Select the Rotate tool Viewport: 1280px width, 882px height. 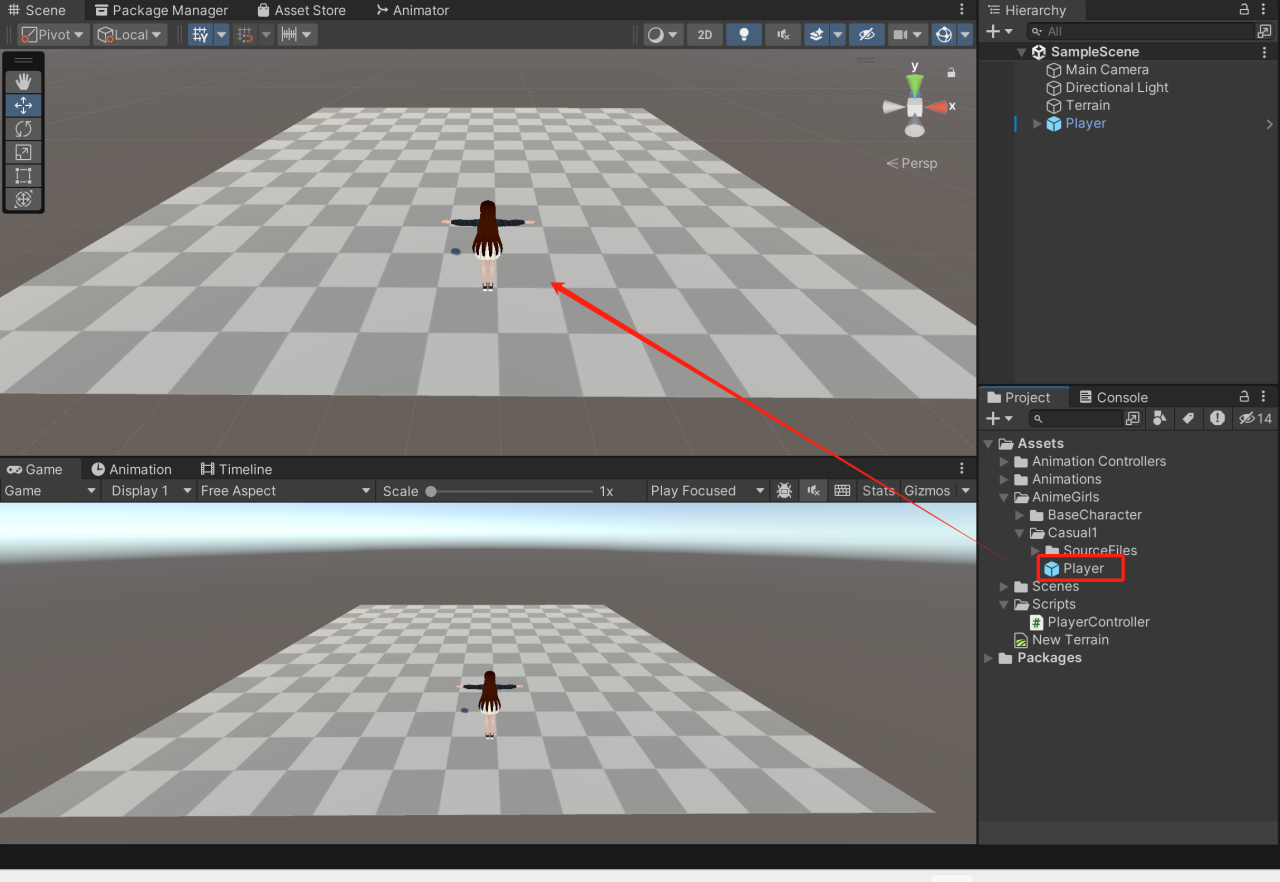22,129
